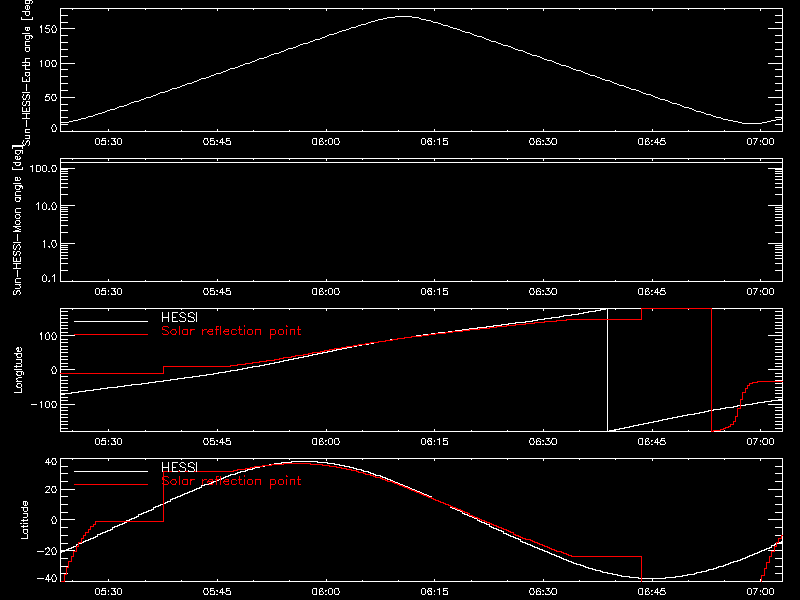Click the red vertical drop line in Longitude plot
The height and width of the screenshot is (600, 800).
point(711,370)
